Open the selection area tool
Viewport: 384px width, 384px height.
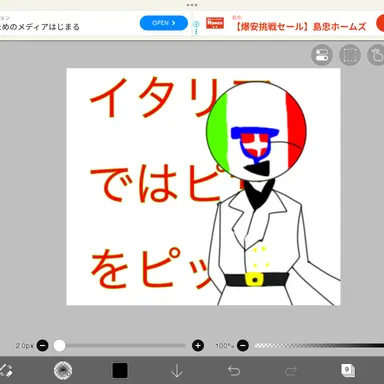(x=350, y=55)
